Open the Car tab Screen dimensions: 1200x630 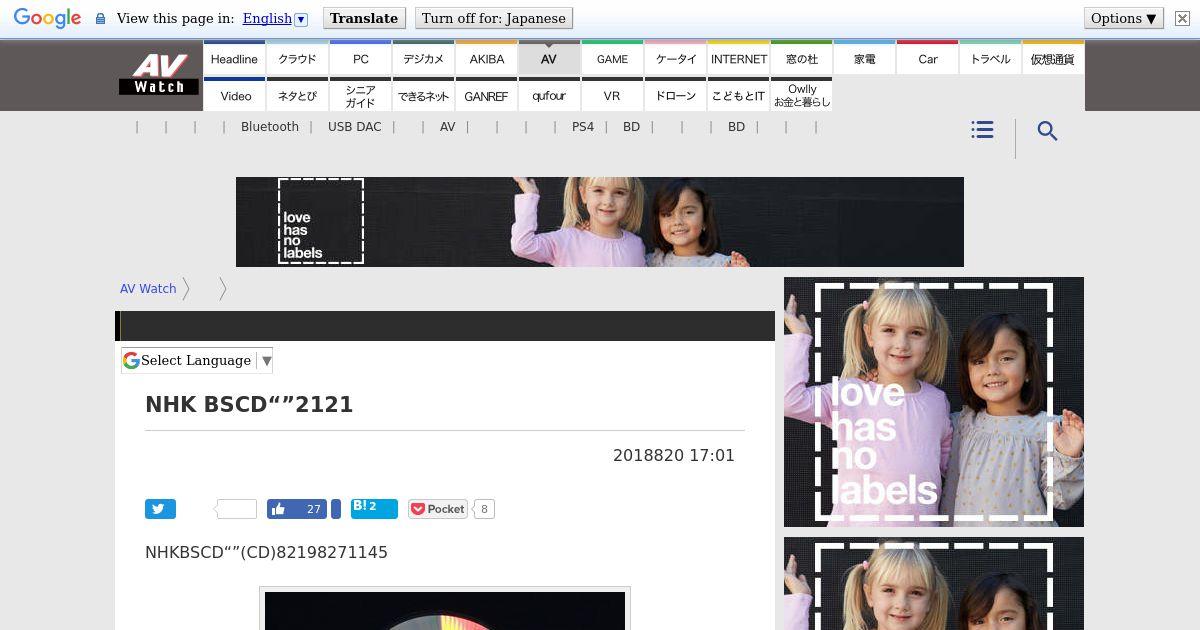[927, 58]
